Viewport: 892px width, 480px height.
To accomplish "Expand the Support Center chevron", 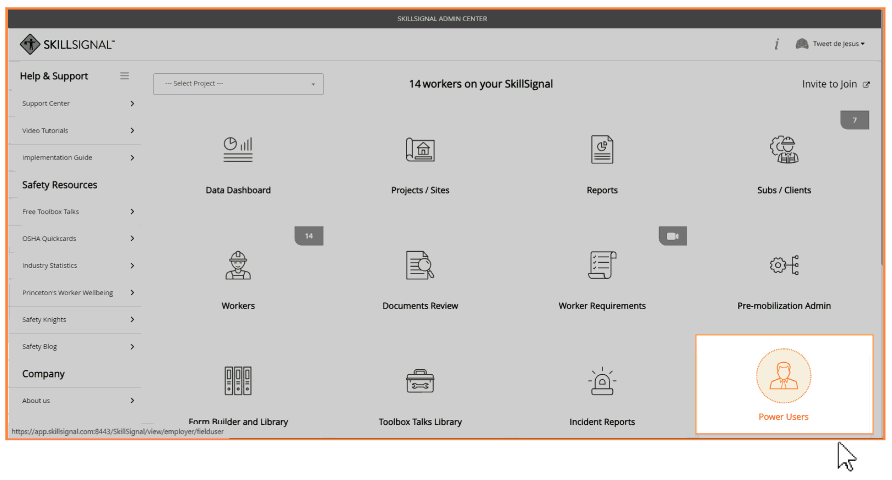I will [x=133, y=104].
